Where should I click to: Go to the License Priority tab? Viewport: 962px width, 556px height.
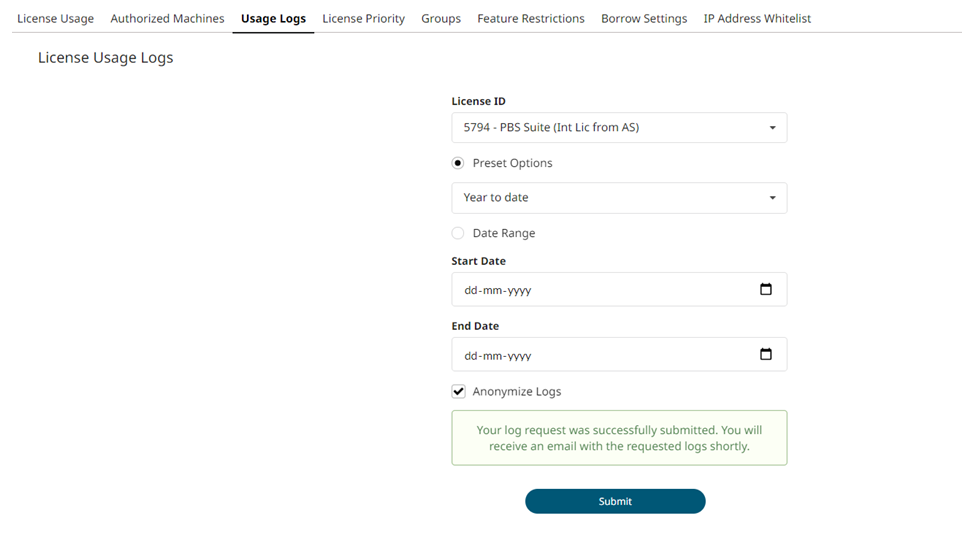(x=363, y=19)
